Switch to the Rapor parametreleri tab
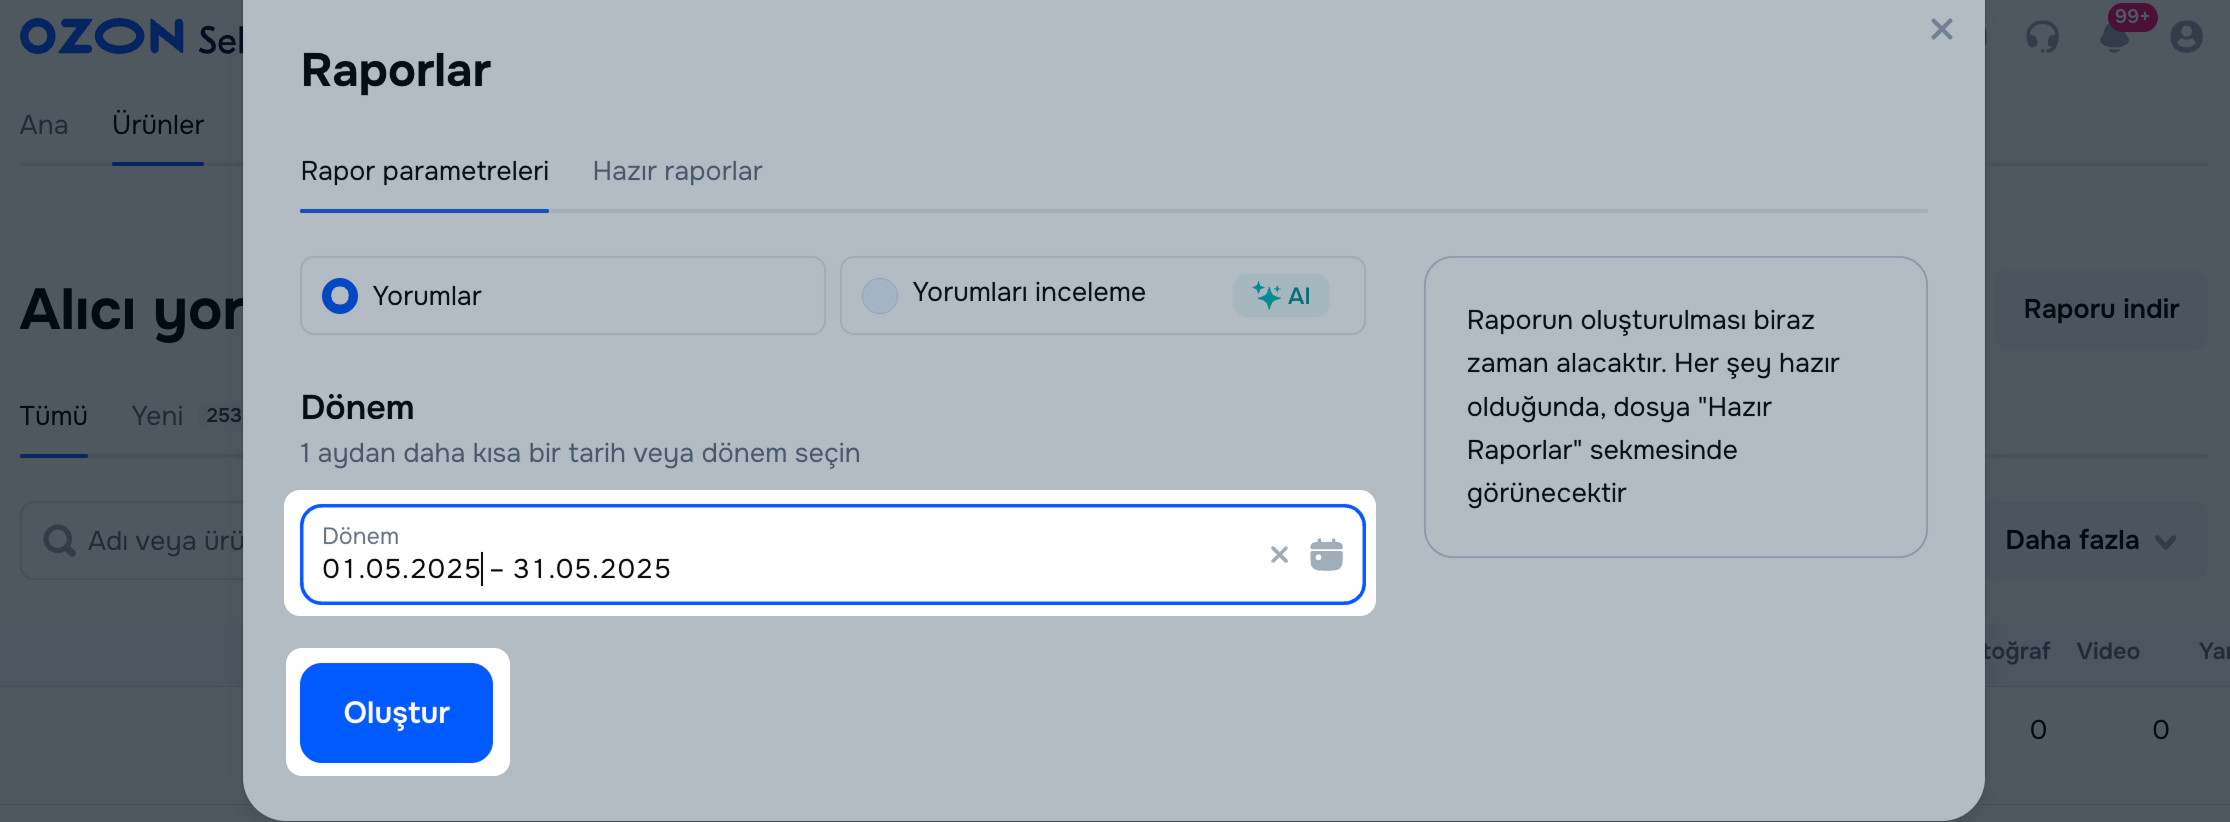Image resolution: width=2230 pixels, height=822 pixels. click(424, 171)
